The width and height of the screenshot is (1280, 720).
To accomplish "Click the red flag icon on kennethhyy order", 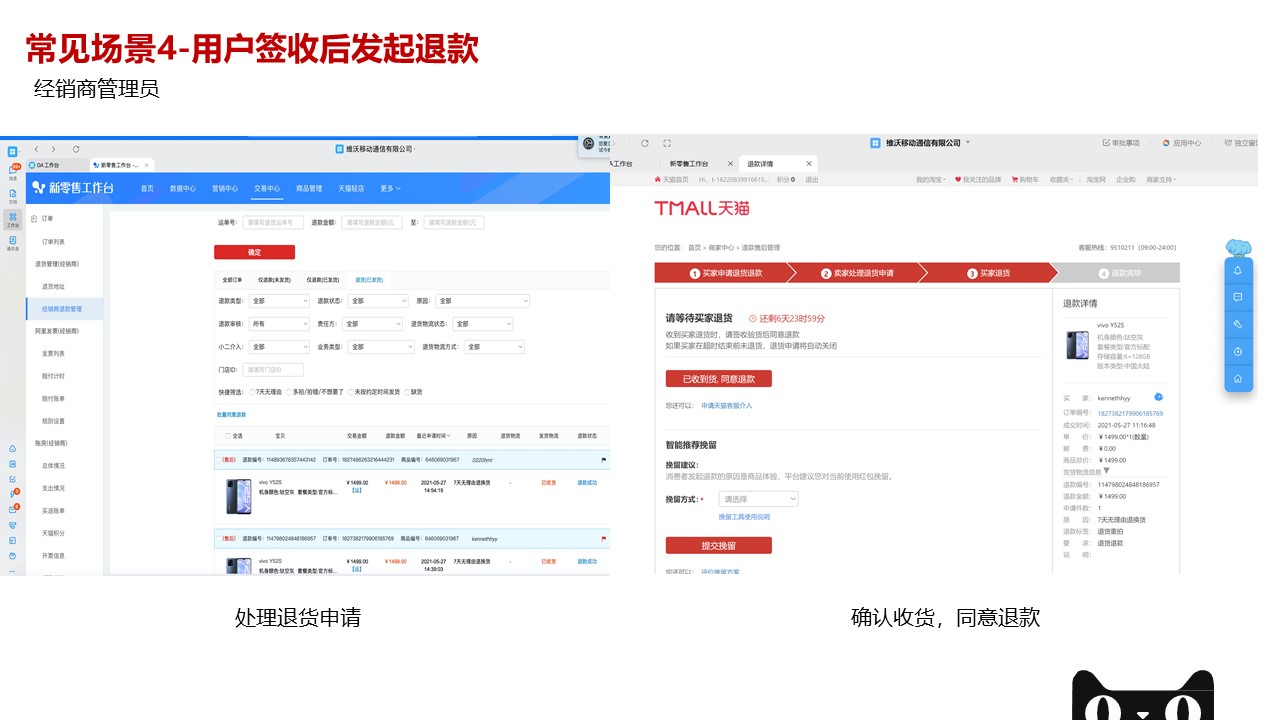I will click(604, 539).
